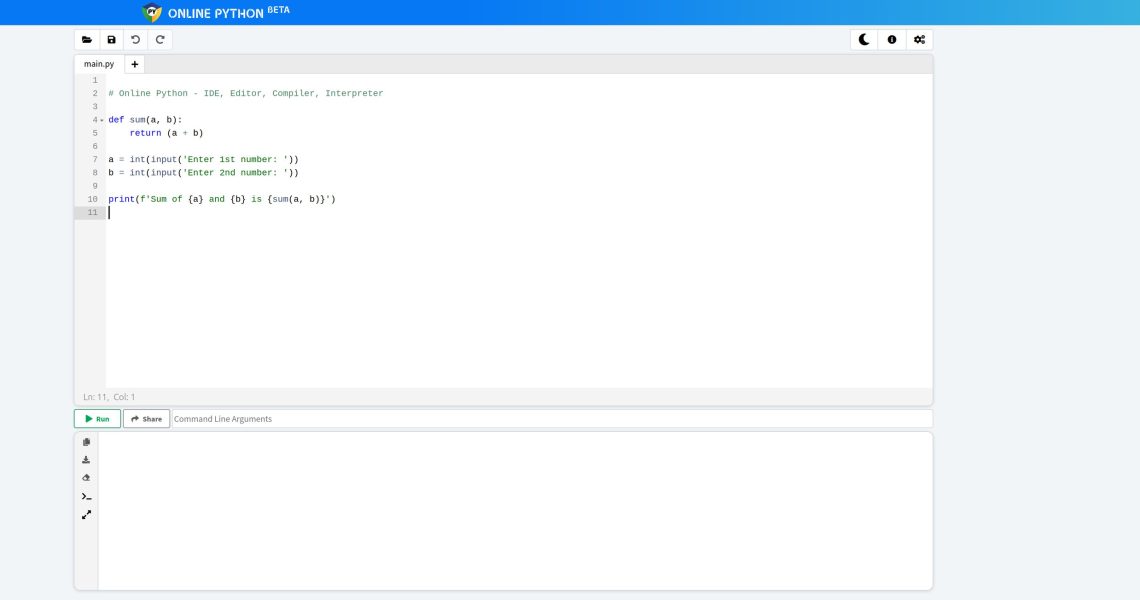Expand the output panel to fullscreen
The image size is (1140, 600).
pyautogui.click(x=86, y=515)
